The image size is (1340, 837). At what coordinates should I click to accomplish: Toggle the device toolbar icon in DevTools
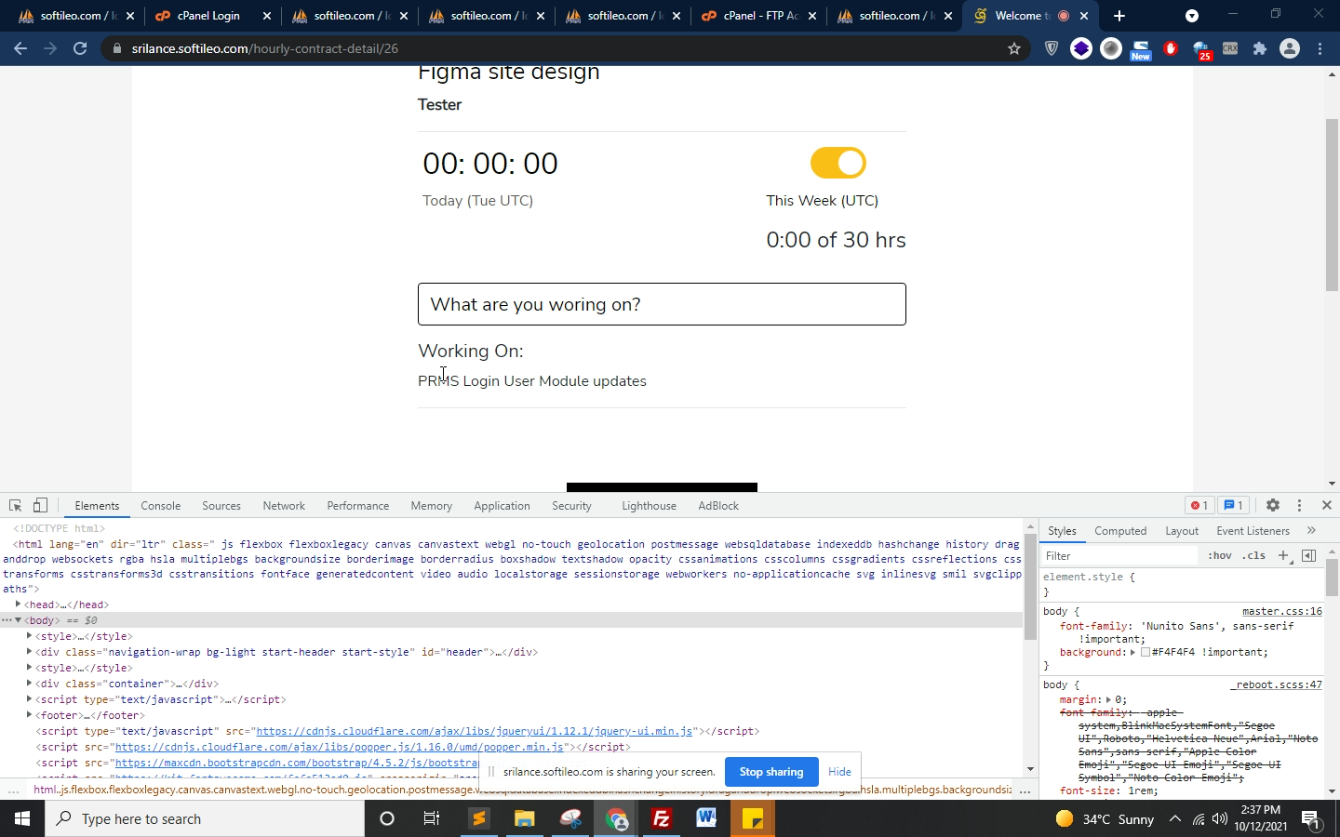tap(40, 506)
